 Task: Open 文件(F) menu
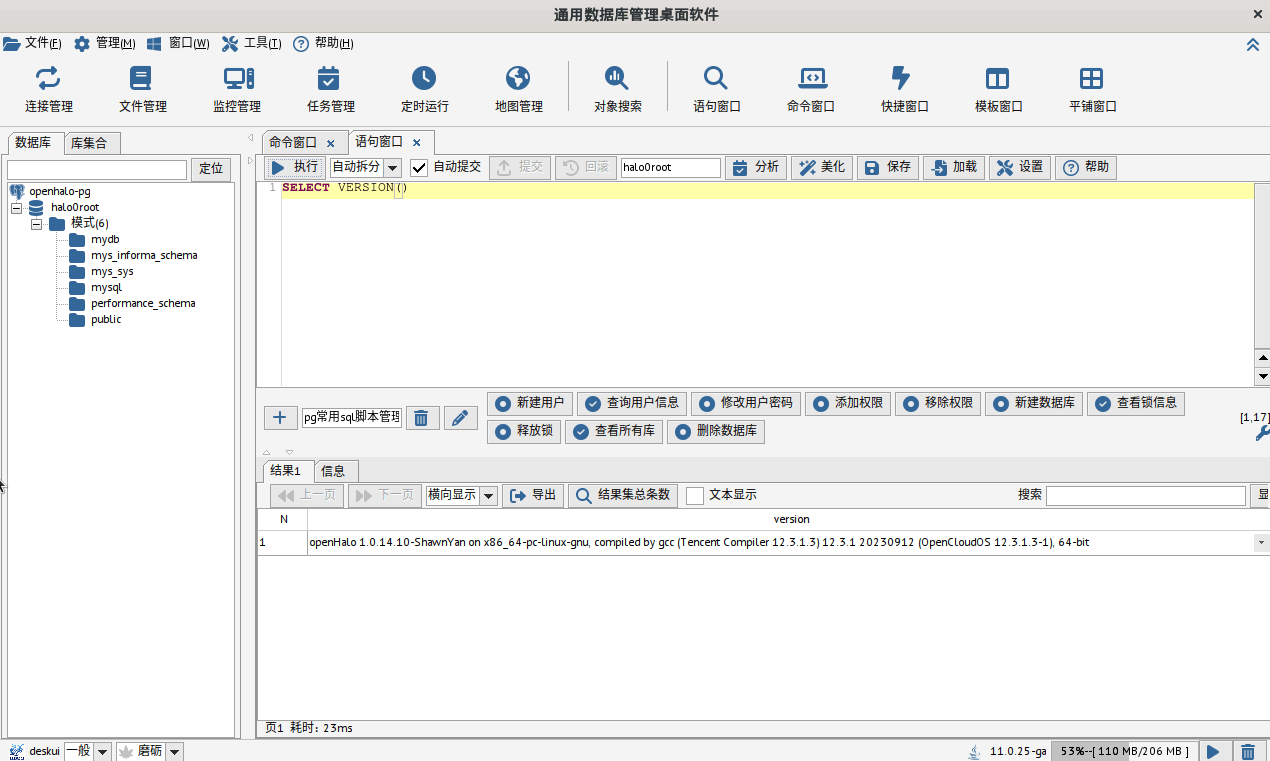pyautogui.click(x=33, y=43)
